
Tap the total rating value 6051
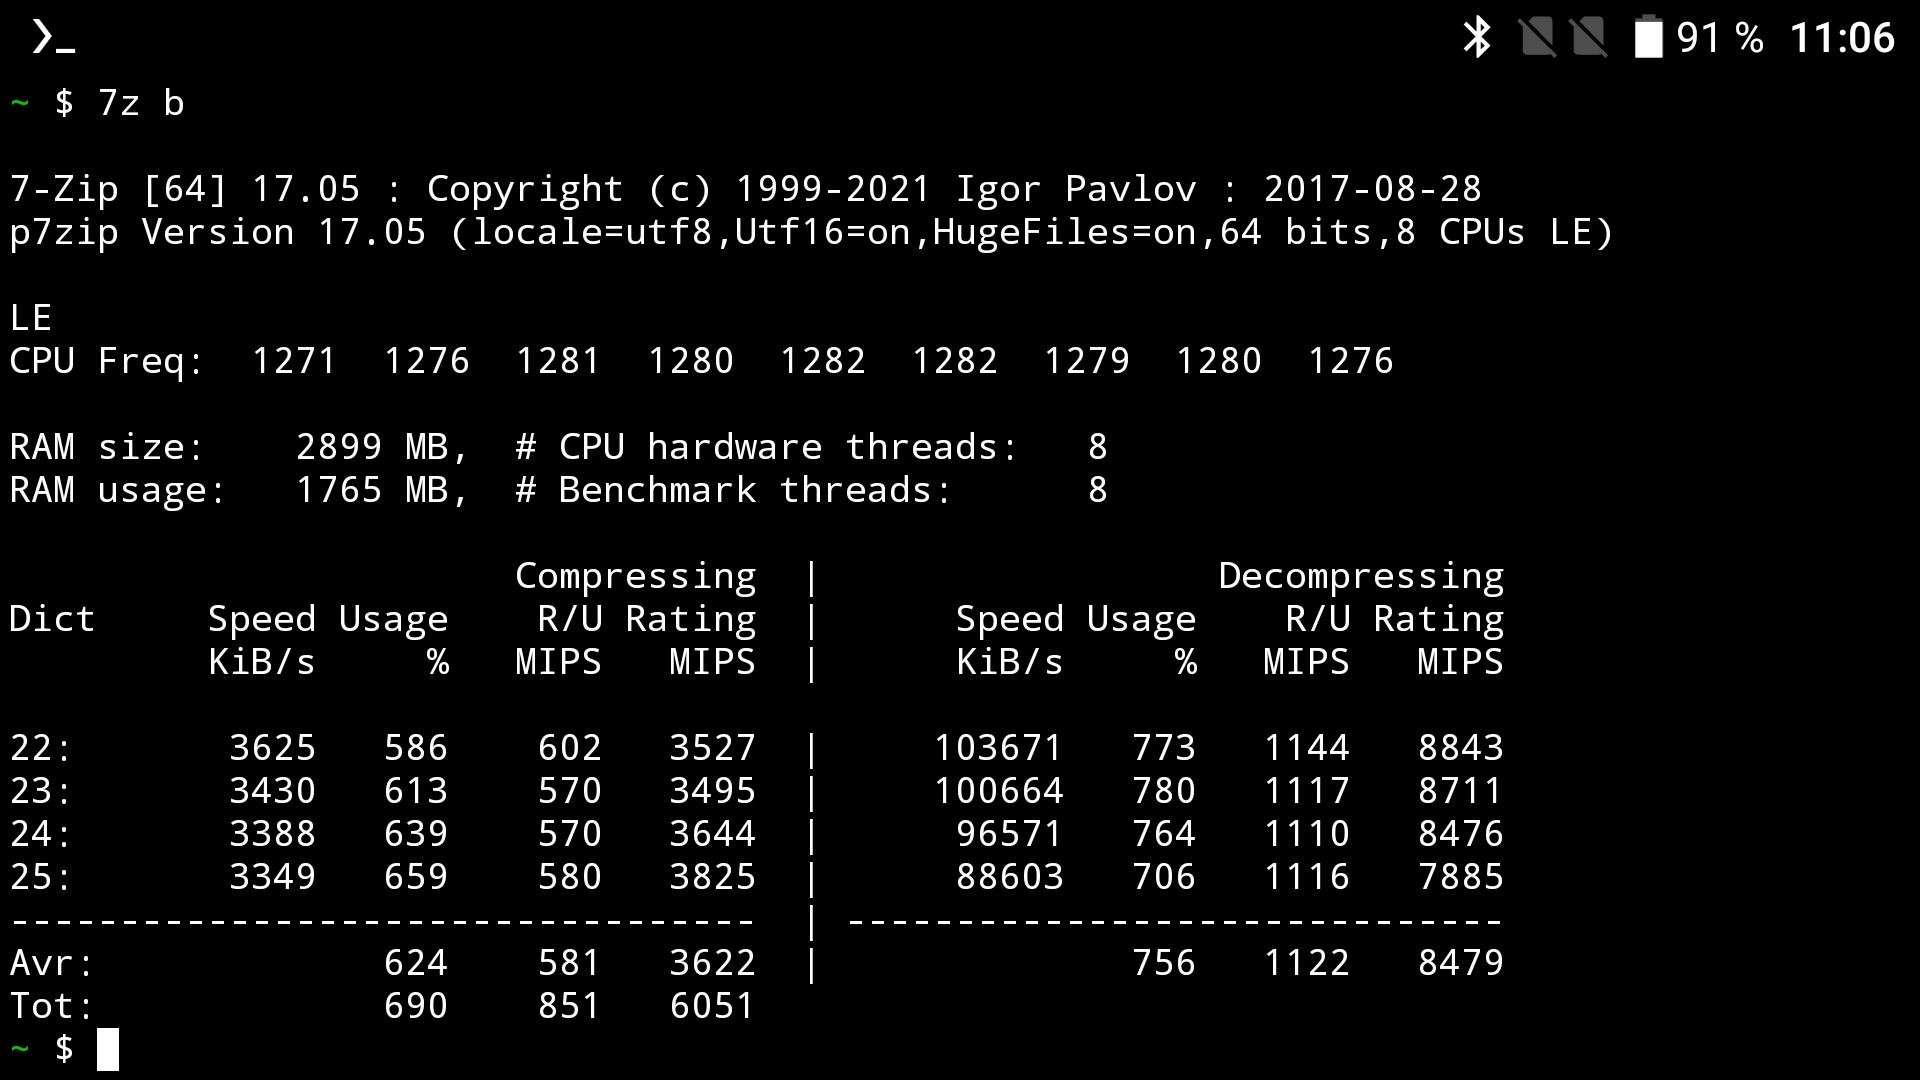712,1006
